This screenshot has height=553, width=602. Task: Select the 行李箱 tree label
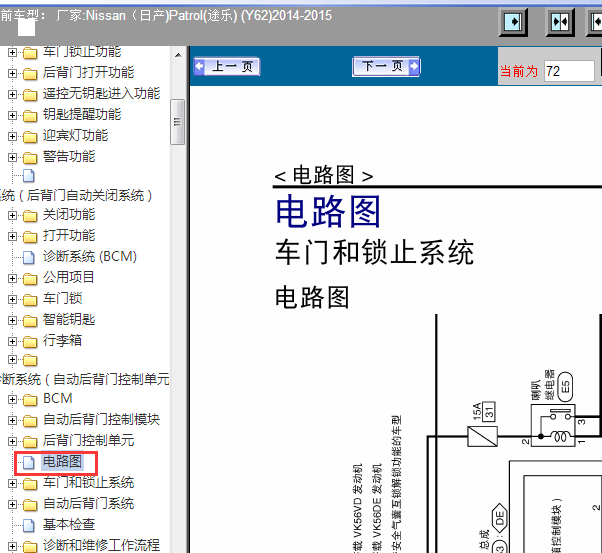click(63, 340)
